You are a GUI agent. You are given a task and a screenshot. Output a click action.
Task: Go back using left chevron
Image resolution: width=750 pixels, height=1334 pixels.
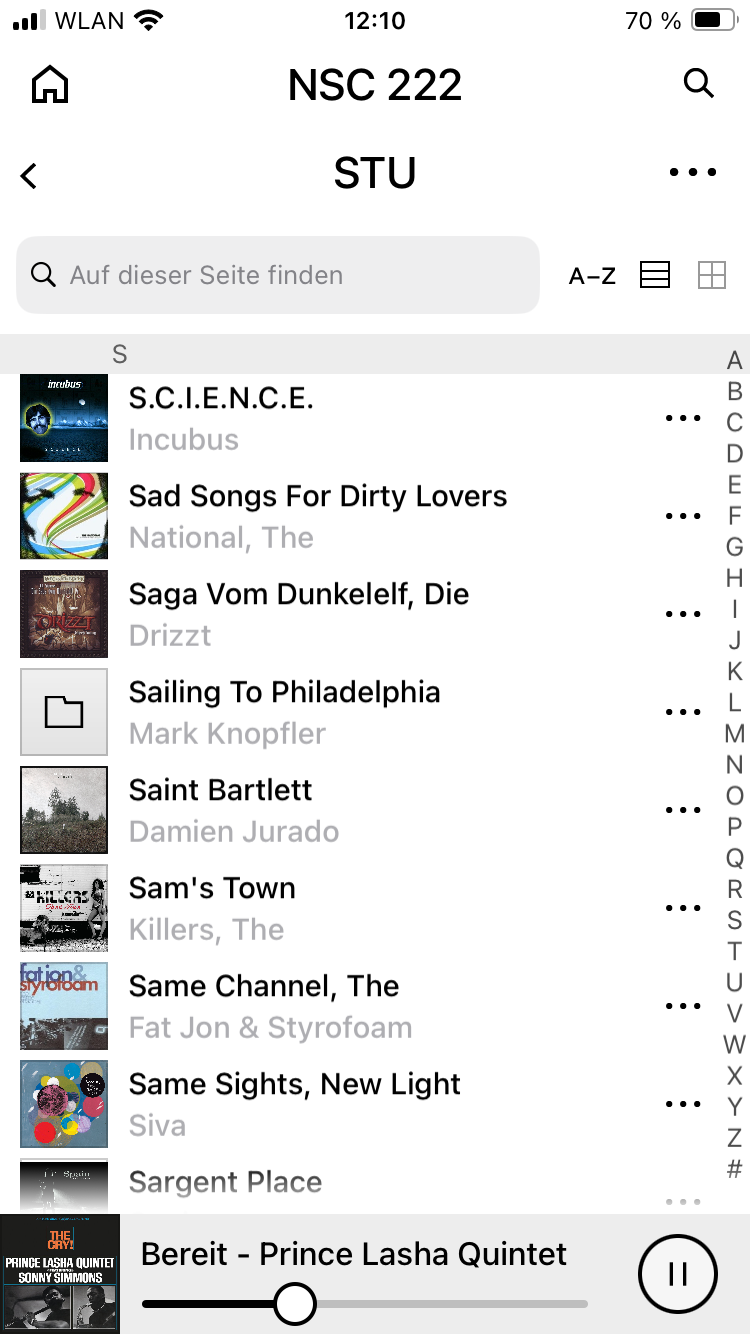pos(29,176)
